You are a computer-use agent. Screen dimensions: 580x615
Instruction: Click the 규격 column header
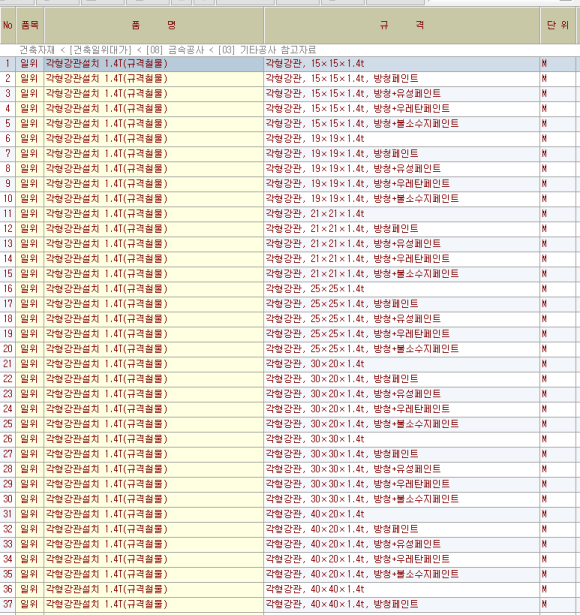(402, 25)
